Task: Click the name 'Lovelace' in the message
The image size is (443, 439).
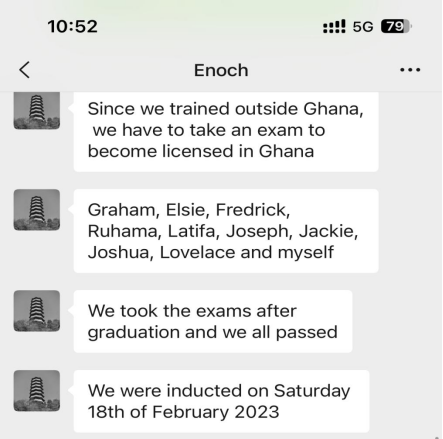Action: (x=197, y=252)
